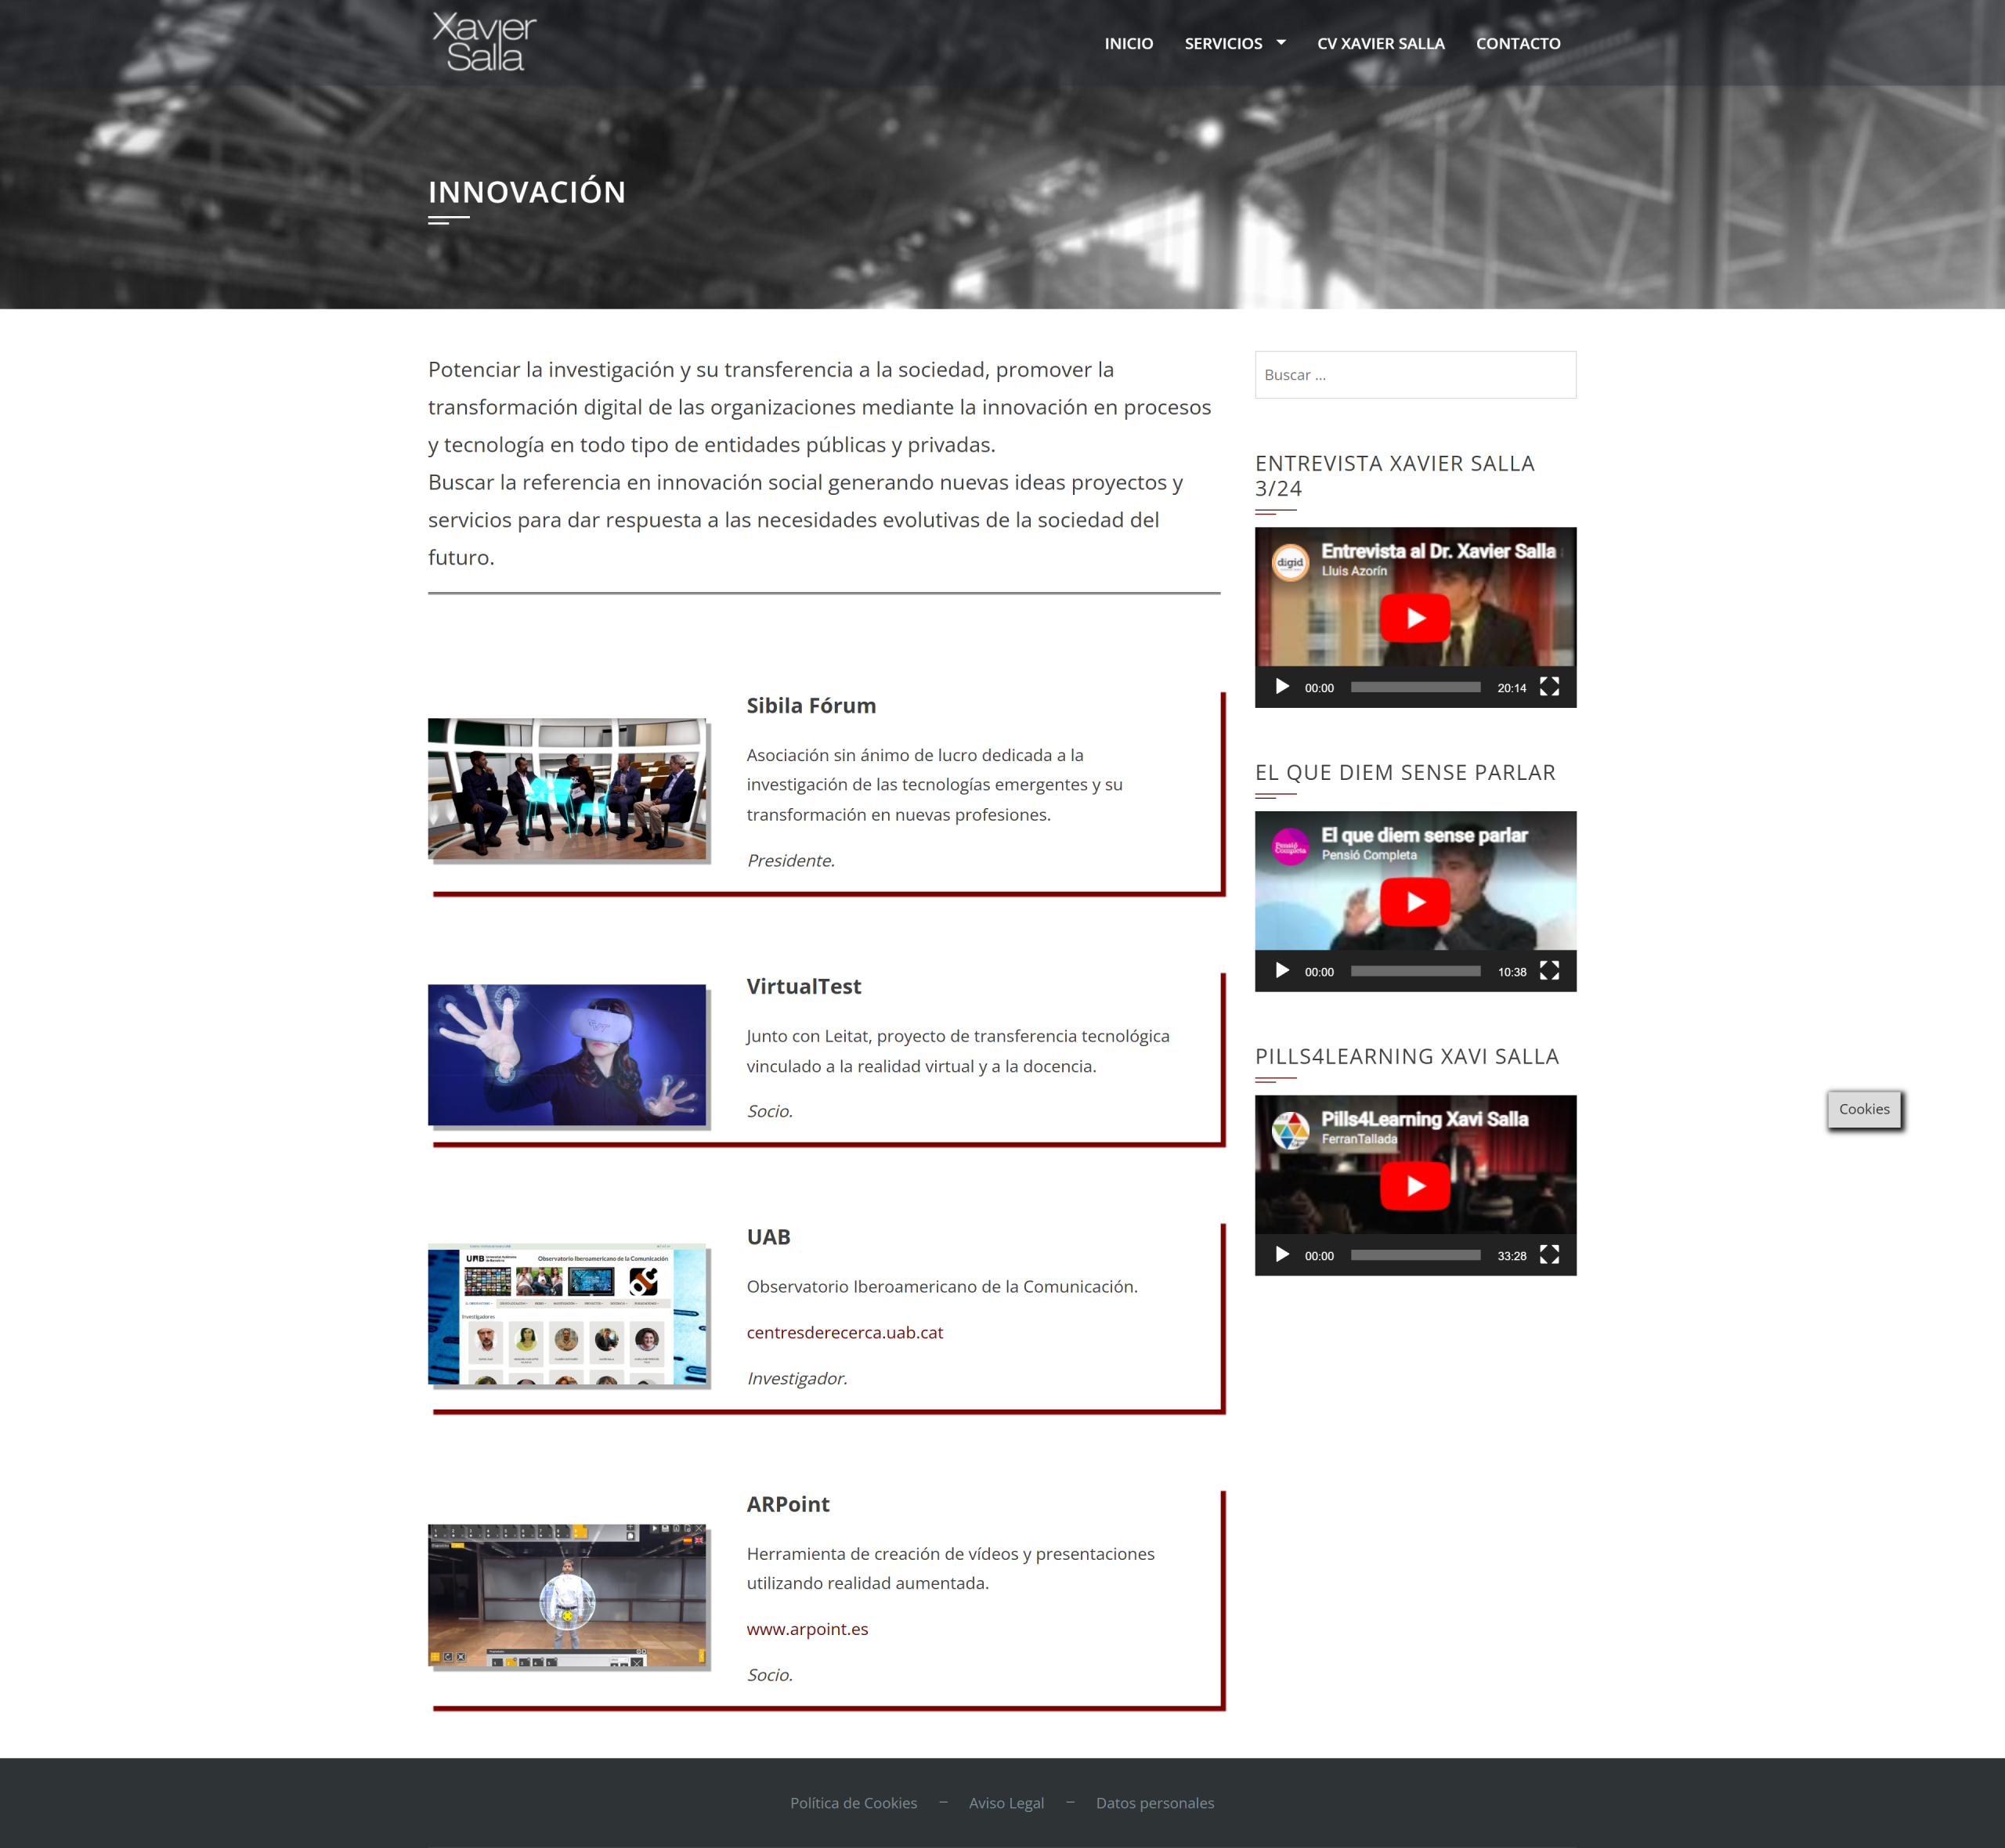The width and height of the screenshot is (2005, 1848).
Task: Click the Xavier Salla logo in the header
Action: tap(484, 43)
